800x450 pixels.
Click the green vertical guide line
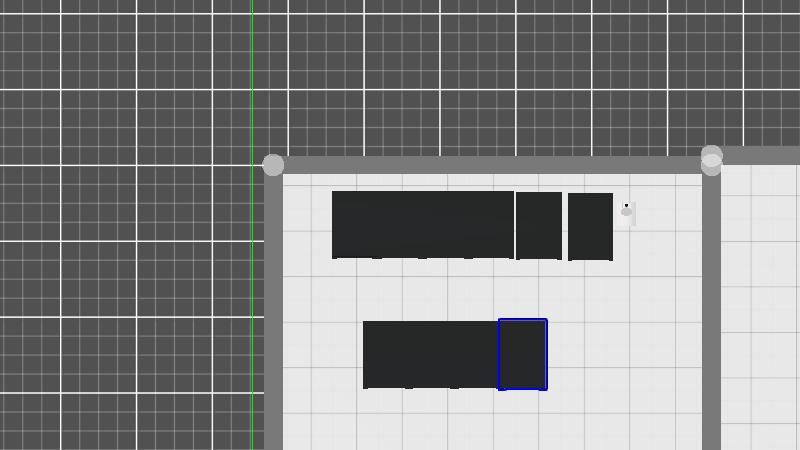click(252, 80)
